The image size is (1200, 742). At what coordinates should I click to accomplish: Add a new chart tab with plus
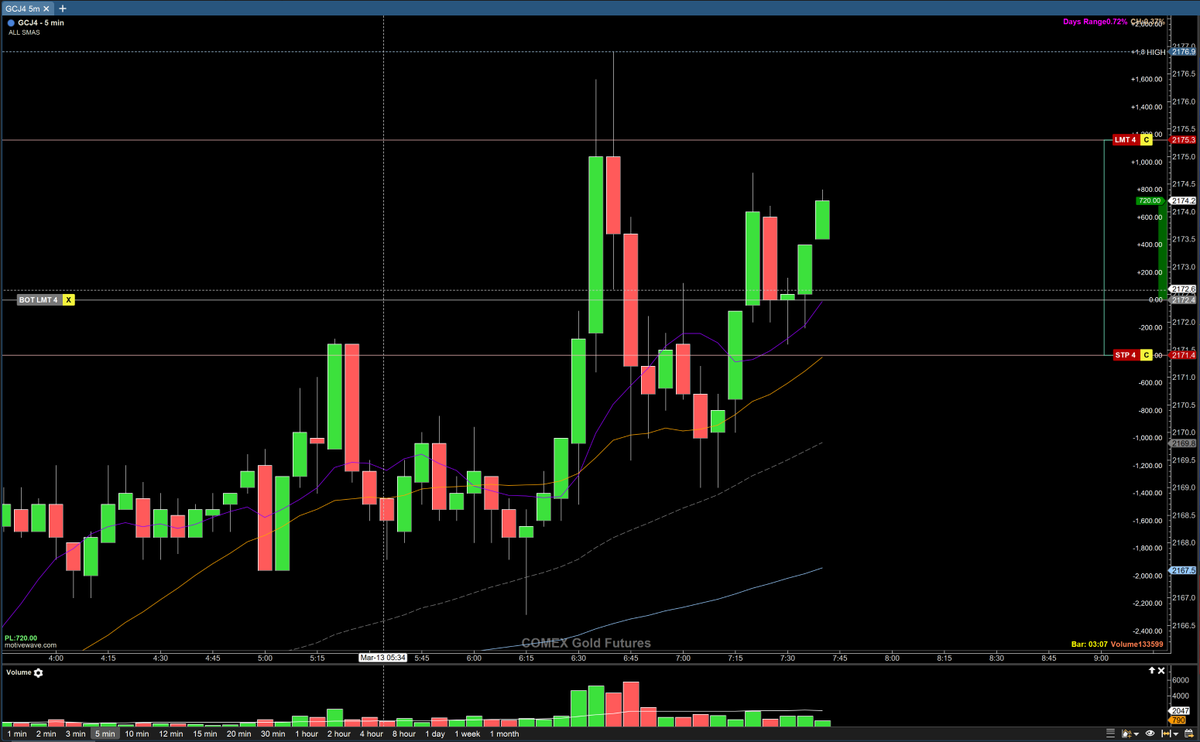[x=63, y=8]
